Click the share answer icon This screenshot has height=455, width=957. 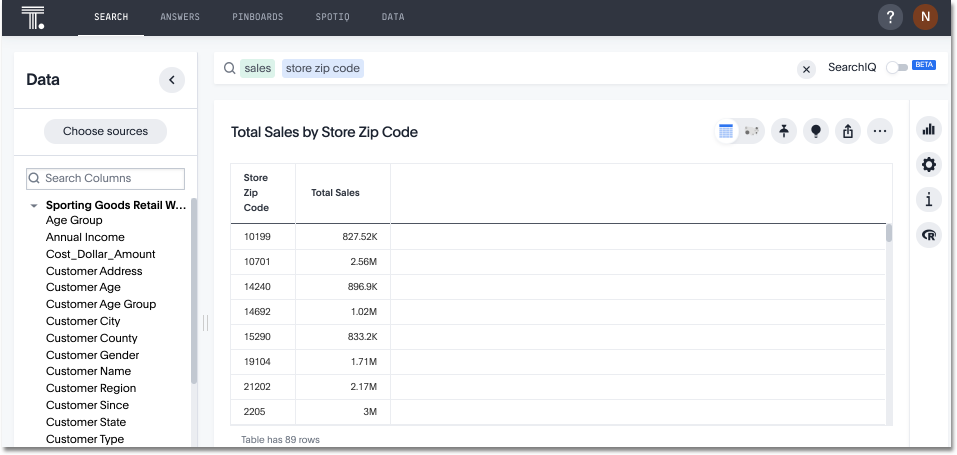coord(848,131)
